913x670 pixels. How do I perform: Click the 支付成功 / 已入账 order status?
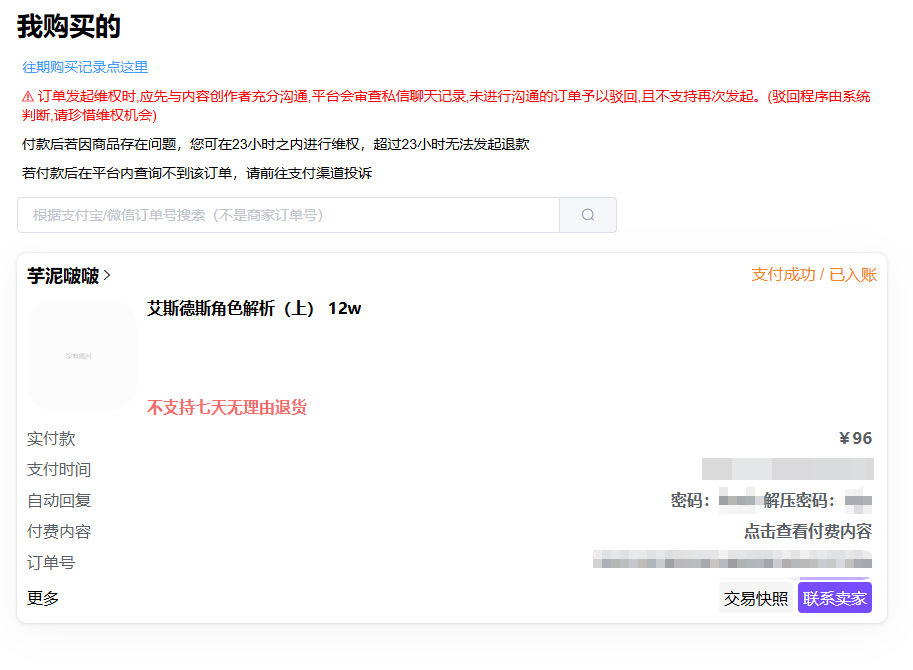pyautogui.click(x=813, y=275)
